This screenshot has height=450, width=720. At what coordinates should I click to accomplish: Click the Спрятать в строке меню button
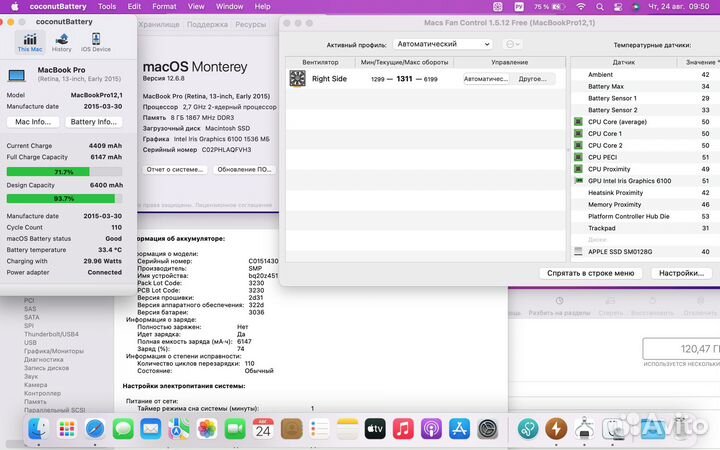pyautogui.click(x=591, y=273)
